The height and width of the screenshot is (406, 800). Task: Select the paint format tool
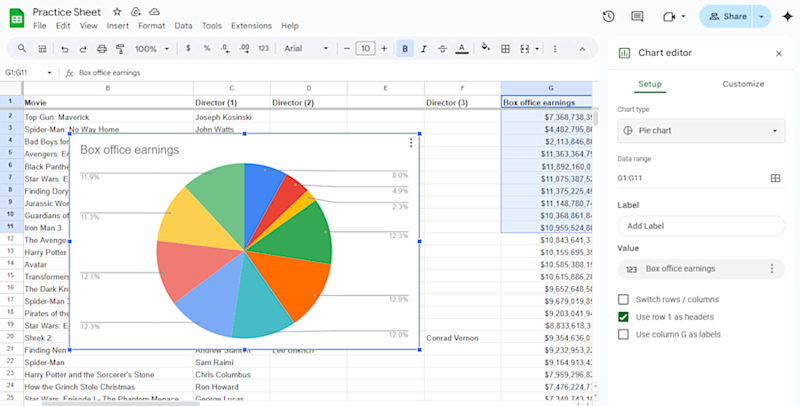point(120,49)
